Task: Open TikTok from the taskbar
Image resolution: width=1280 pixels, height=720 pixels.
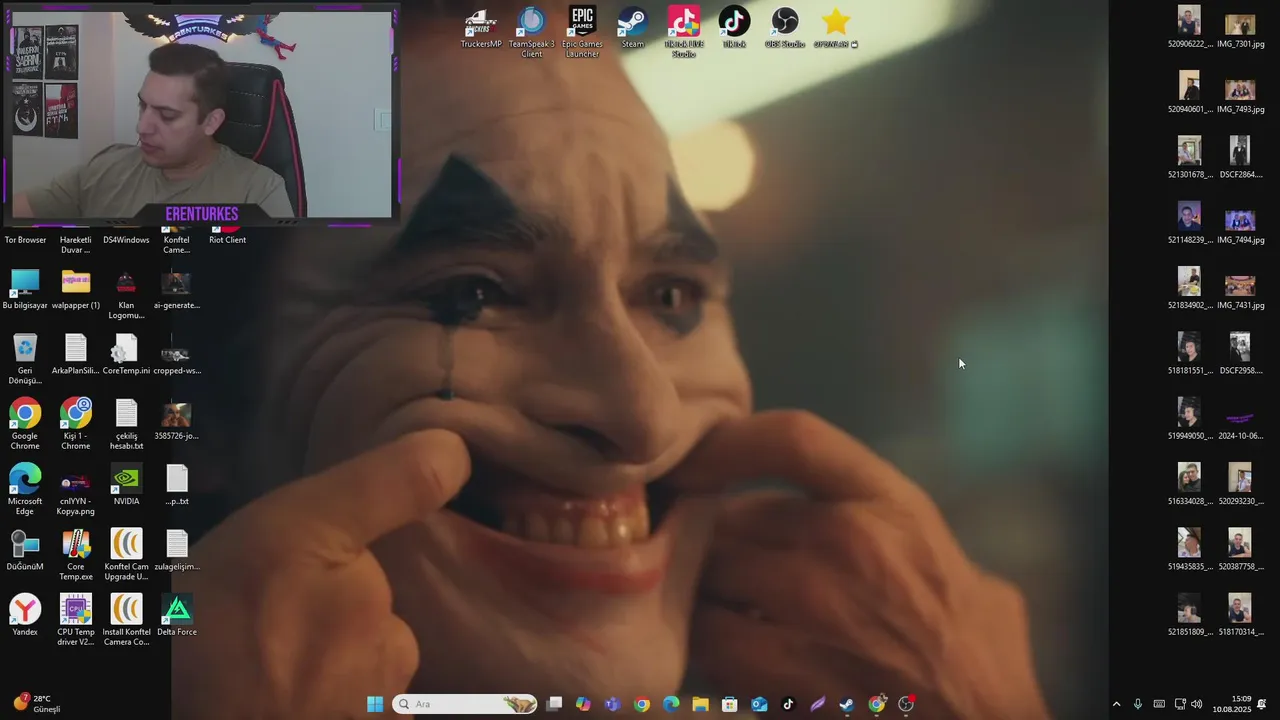Action: 788,704
